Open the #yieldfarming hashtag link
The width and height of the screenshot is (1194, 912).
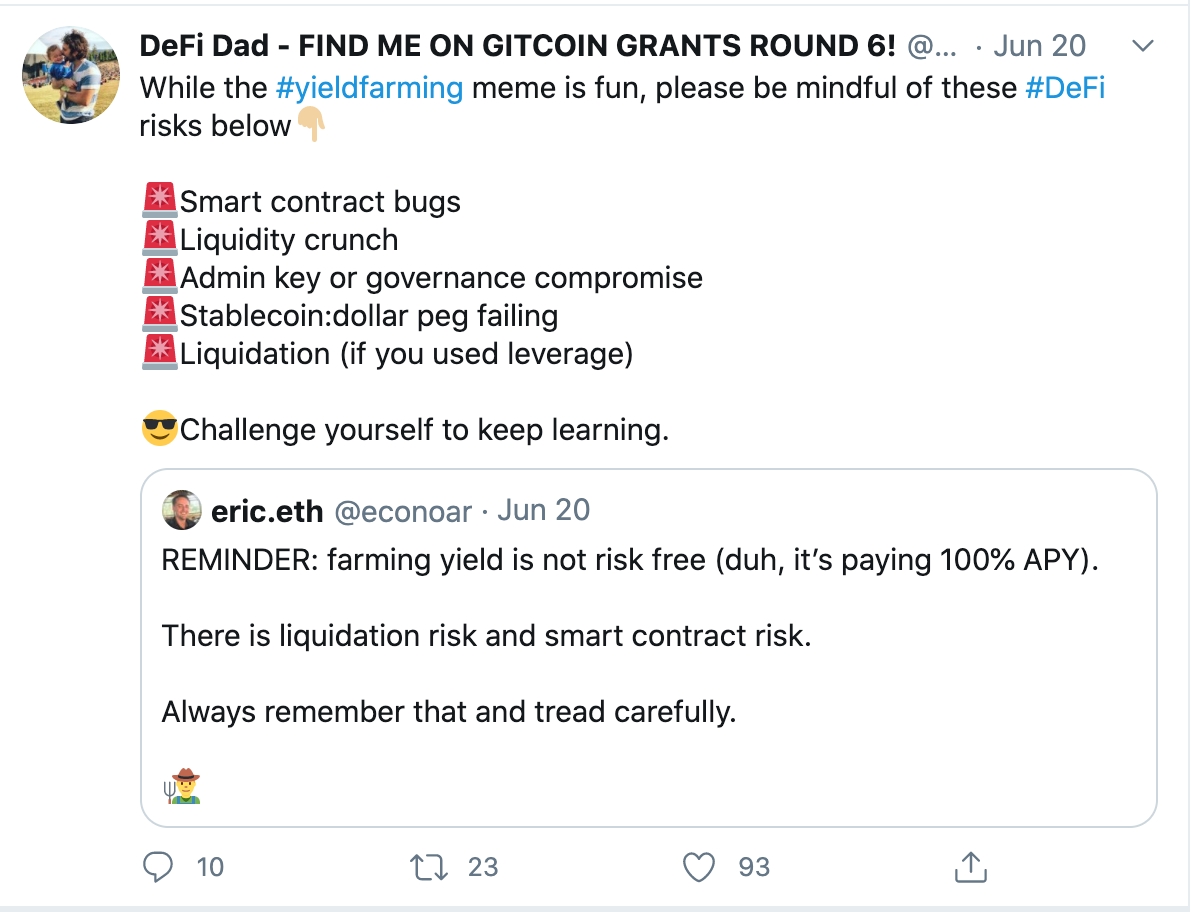[x=369, y=88]
